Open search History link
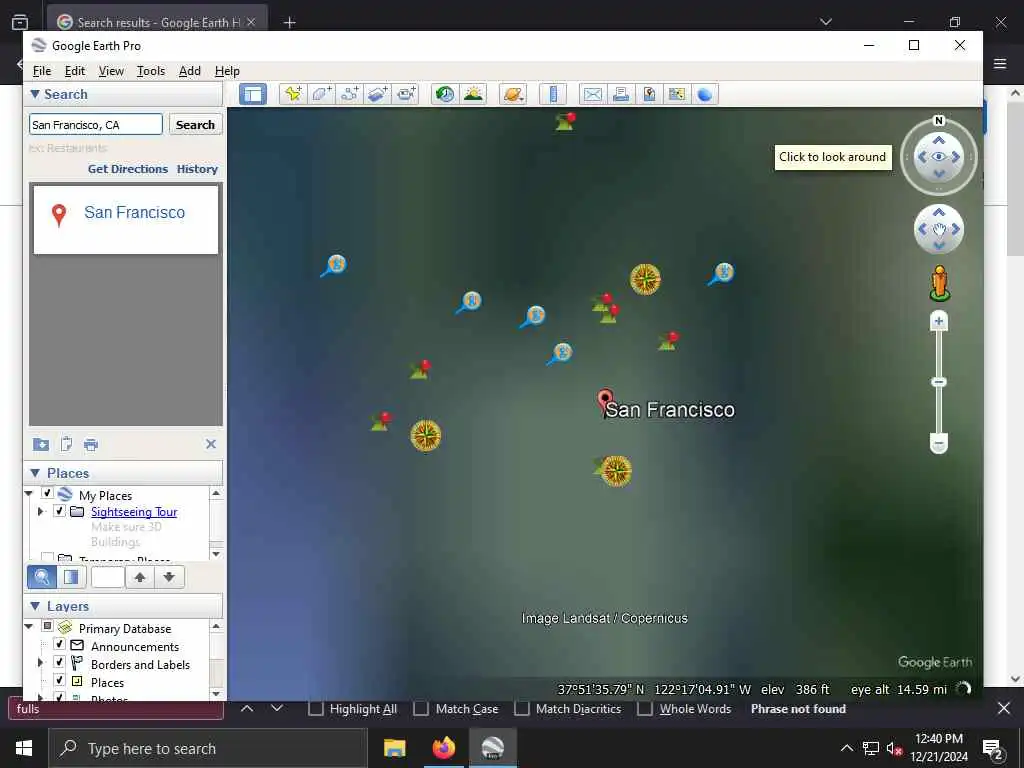 (x=197, y=169)
